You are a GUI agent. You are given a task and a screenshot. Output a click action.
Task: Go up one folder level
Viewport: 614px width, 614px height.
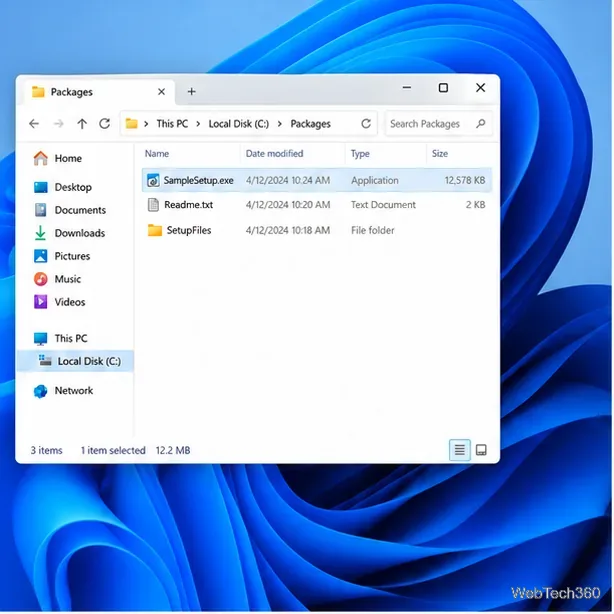click(82, 124)
